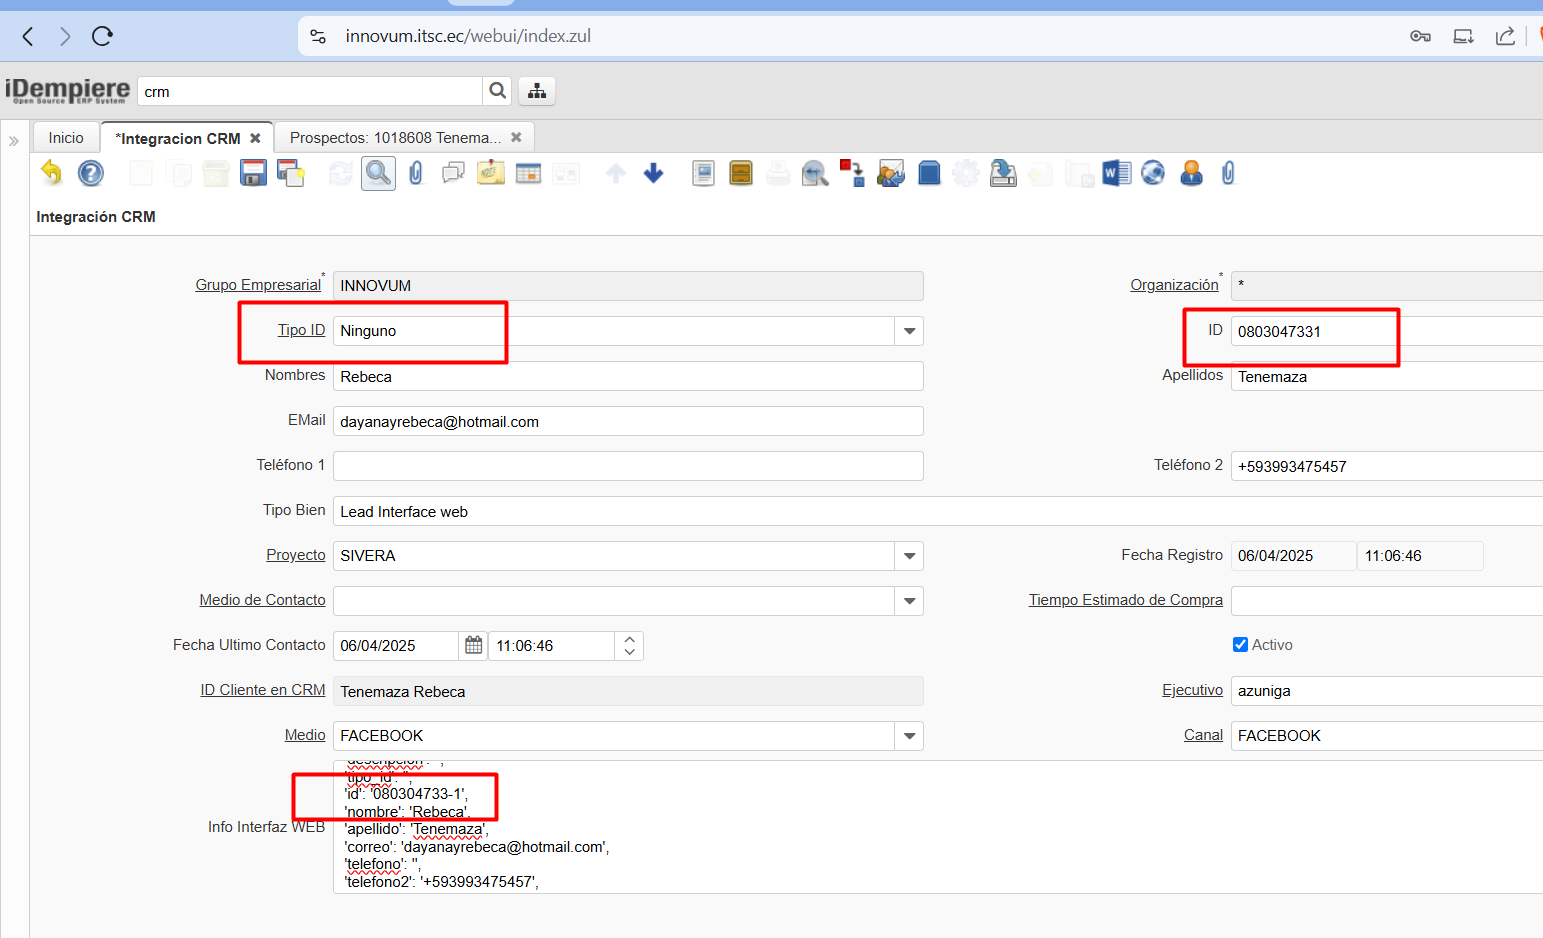The width and height of the screenshot is (1543, 938).
Task: Click the Word export icon
Action: [1116, 173]
